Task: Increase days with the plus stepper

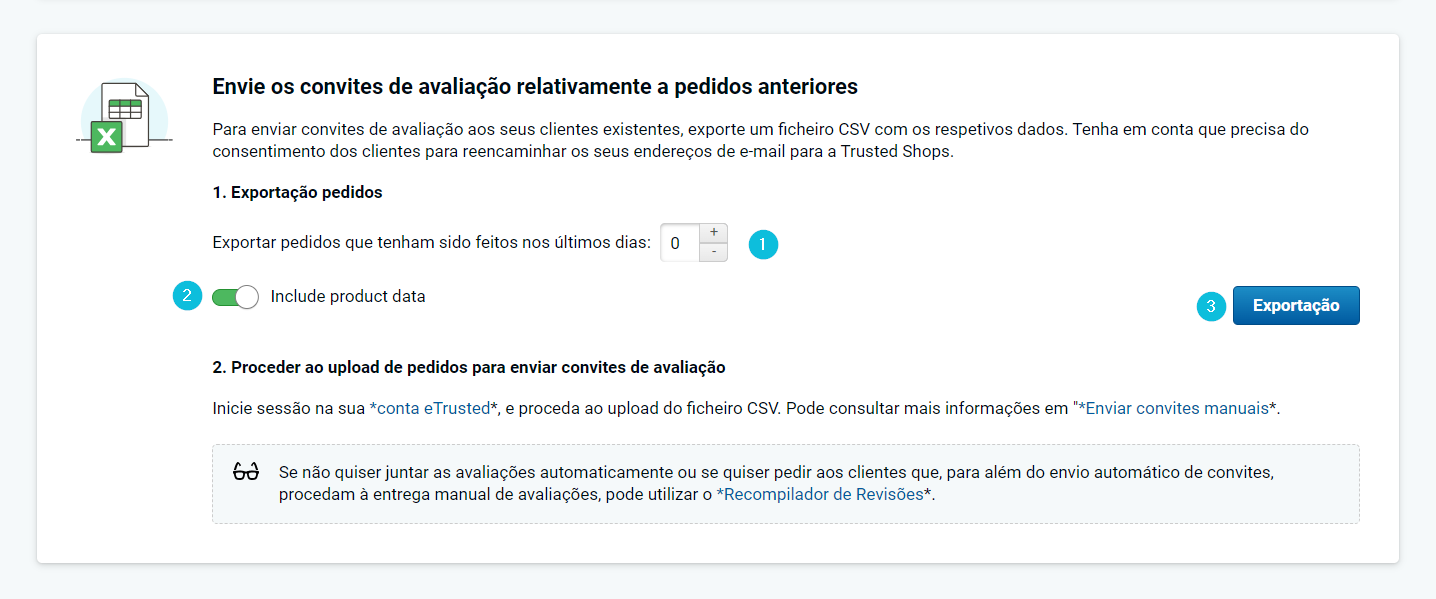Action: point(713,233)
